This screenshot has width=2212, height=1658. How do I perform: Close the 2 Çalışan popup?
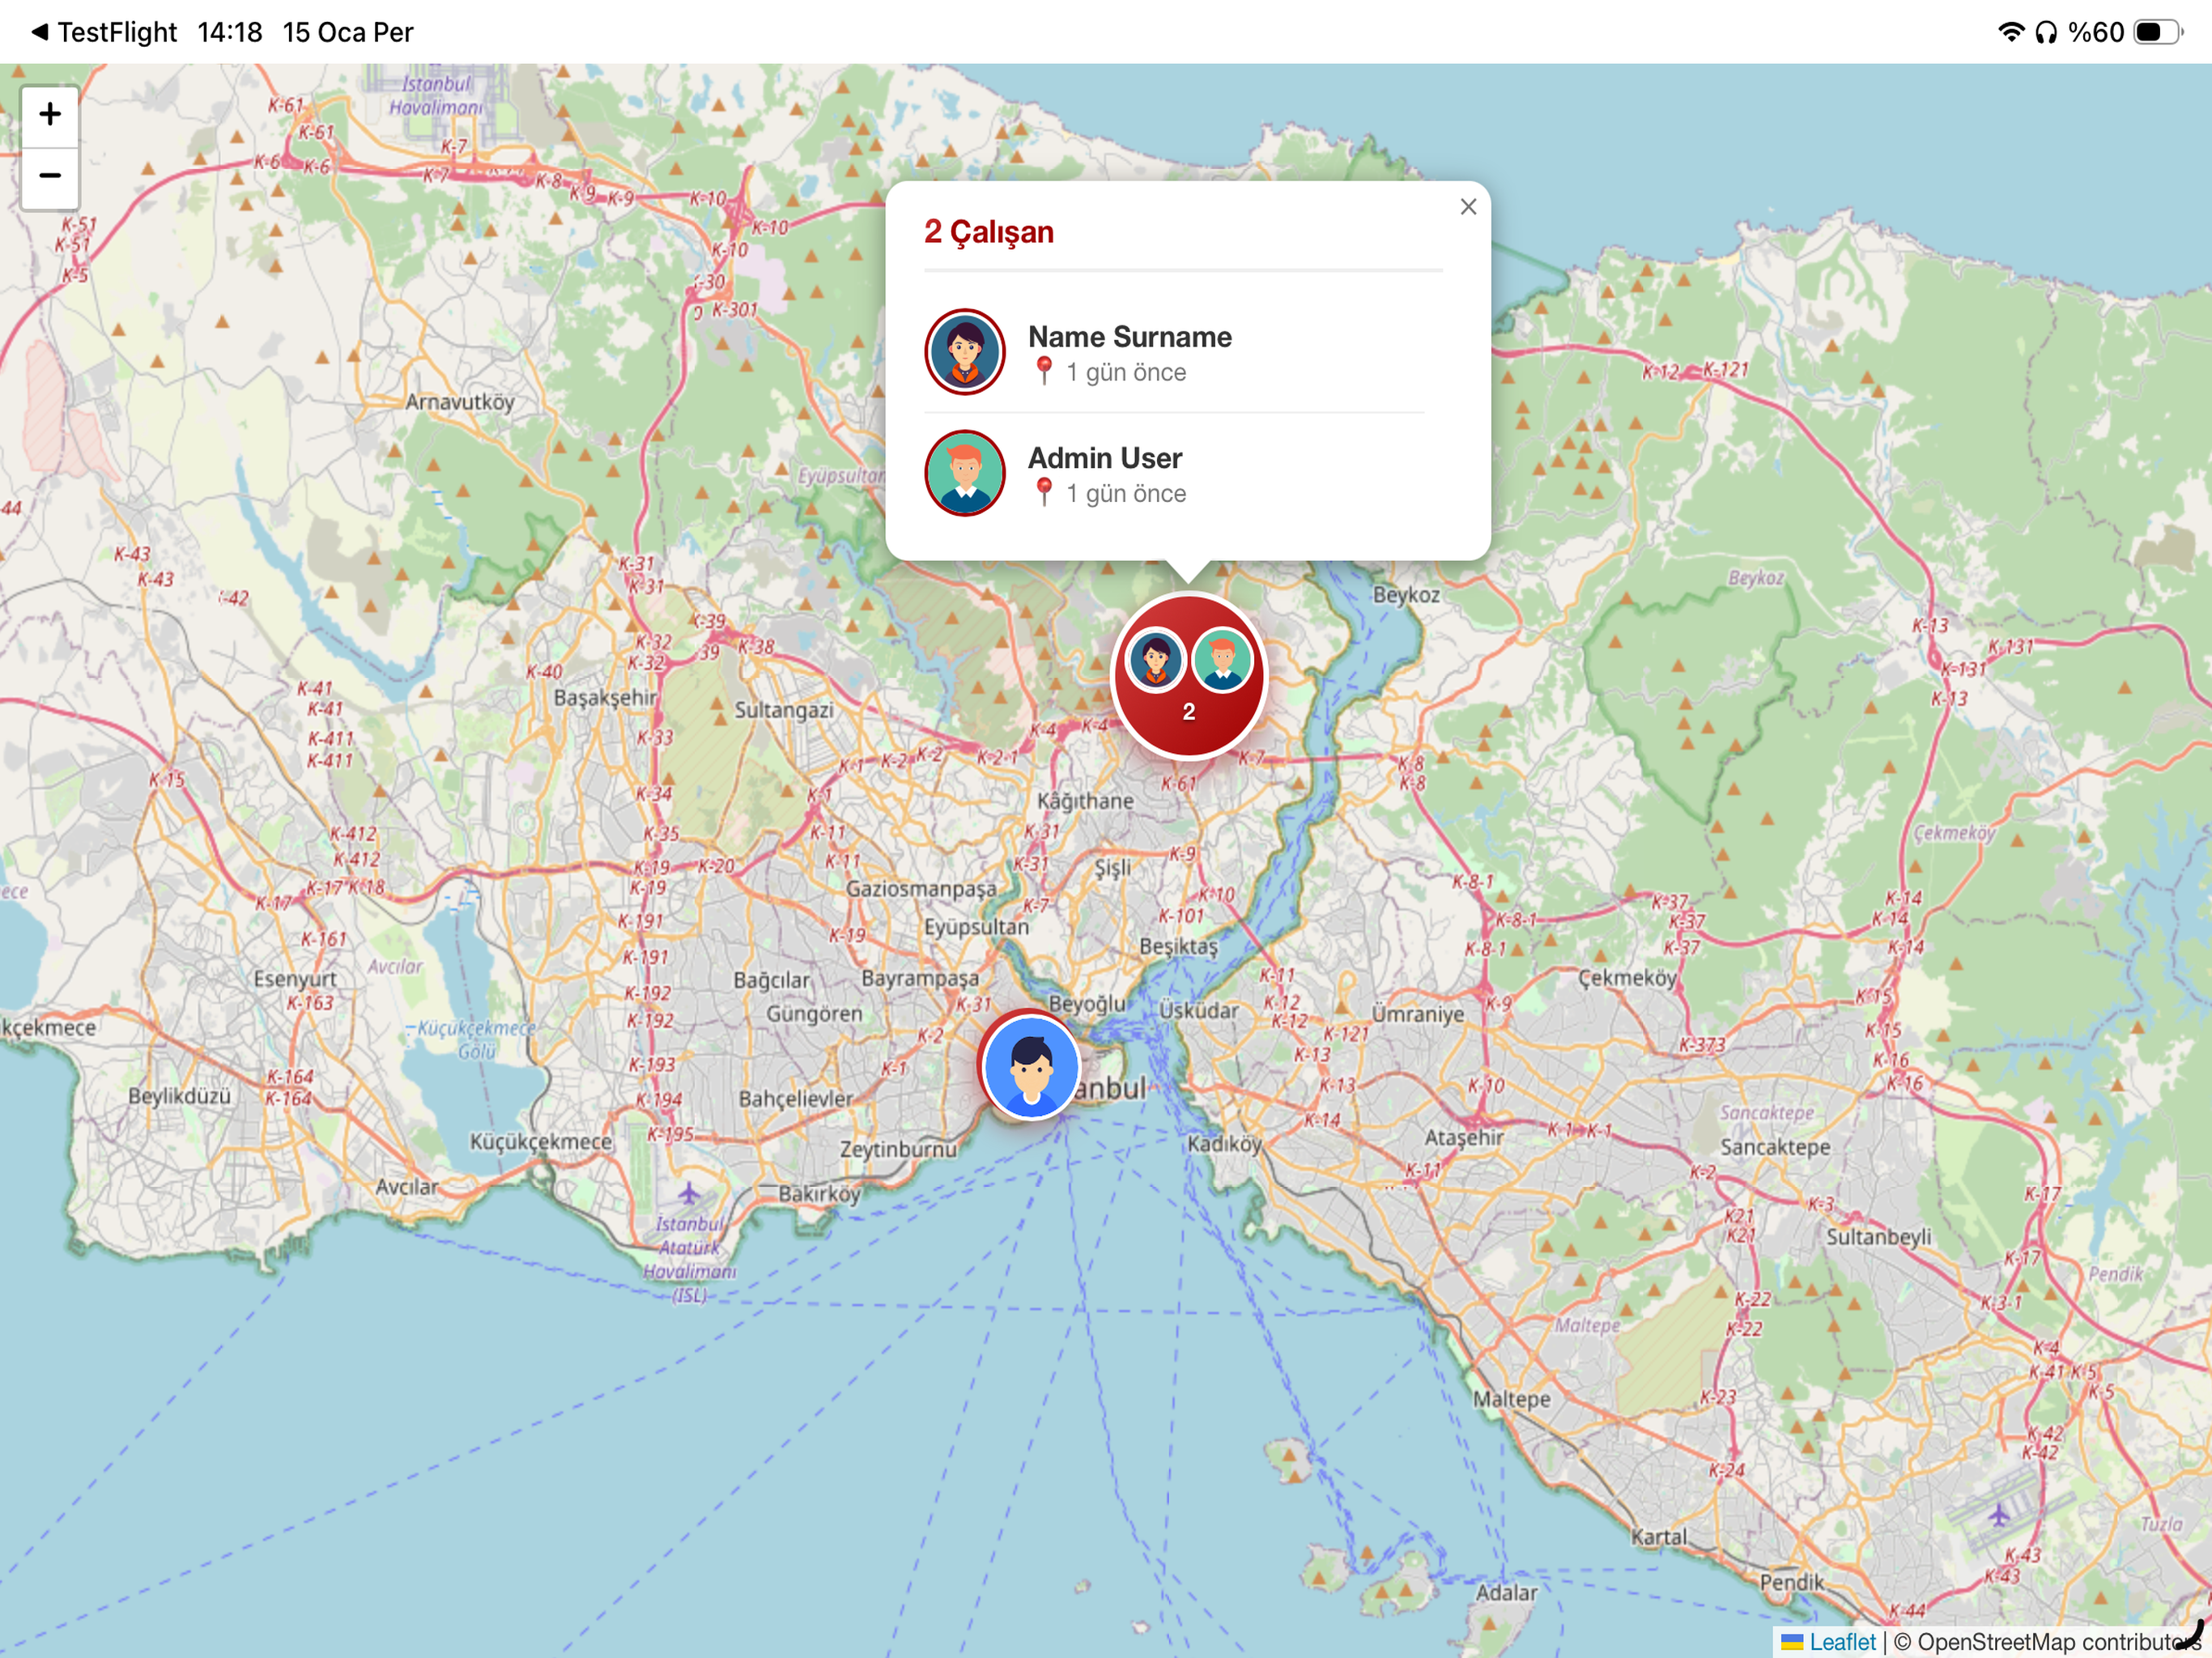pos(1468,207)
